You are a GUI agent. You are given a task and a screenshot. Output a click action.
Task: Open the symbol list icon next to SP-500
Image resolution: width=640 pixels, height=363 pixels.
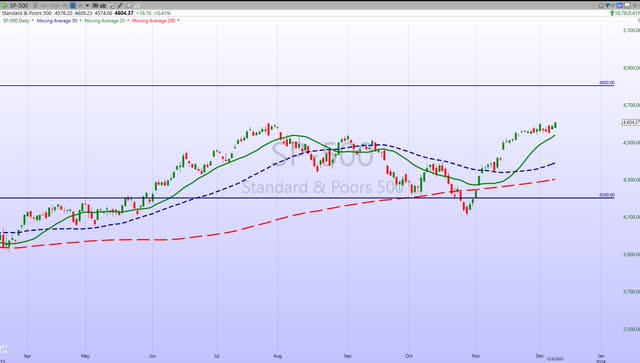(x=35, y=6)
